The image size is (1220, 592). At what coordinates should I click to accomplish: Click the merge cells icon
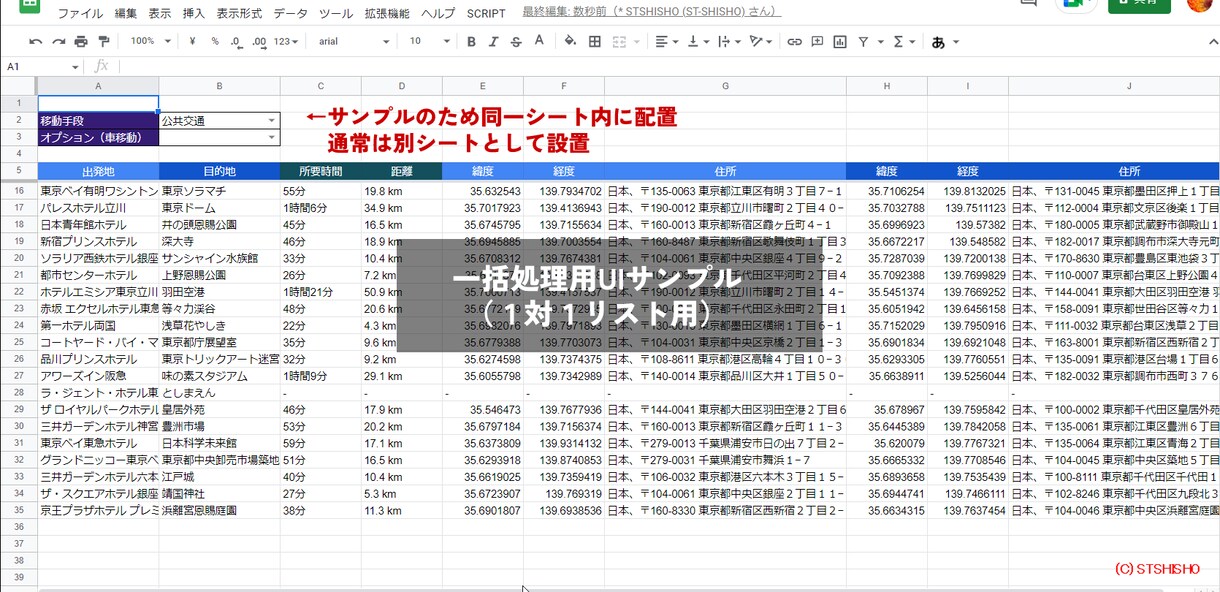(x=619, y=41)
